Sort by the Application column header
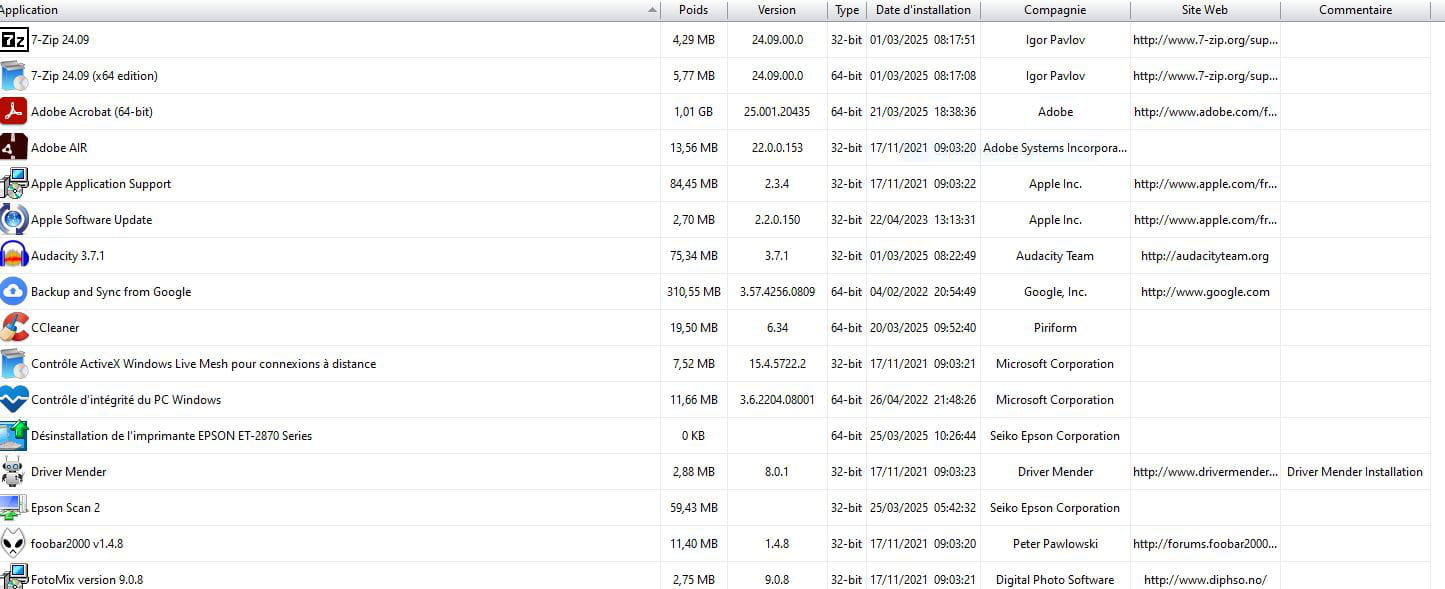 coord(330,10)
